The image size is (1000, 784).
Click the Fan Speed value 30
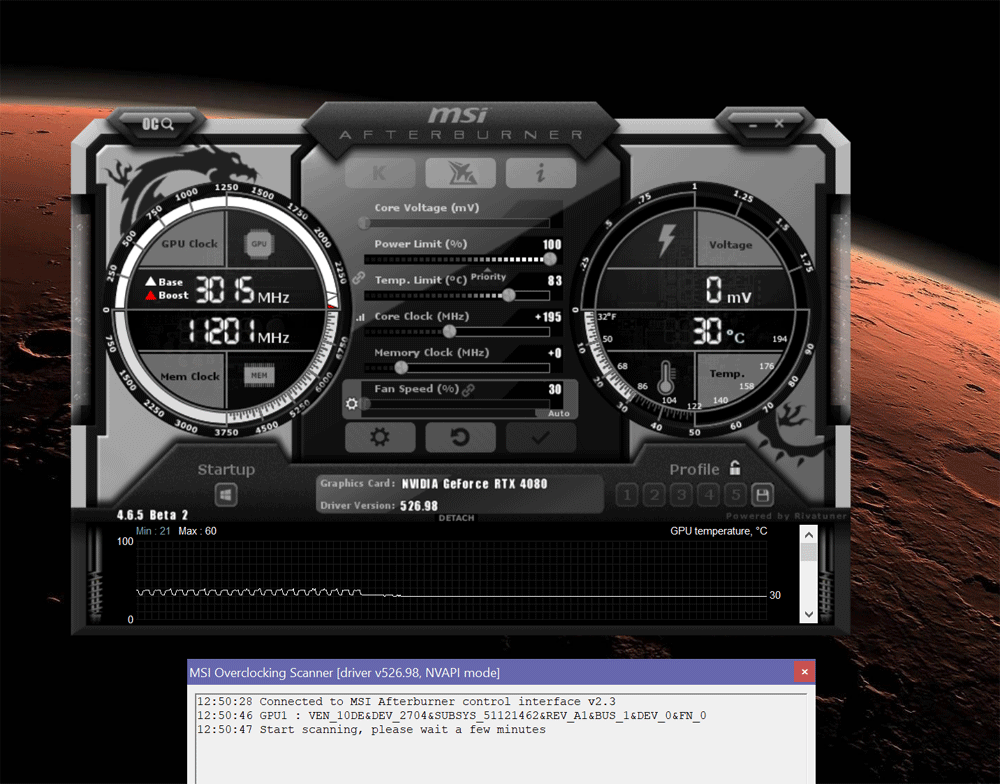[x=555, y=389]
